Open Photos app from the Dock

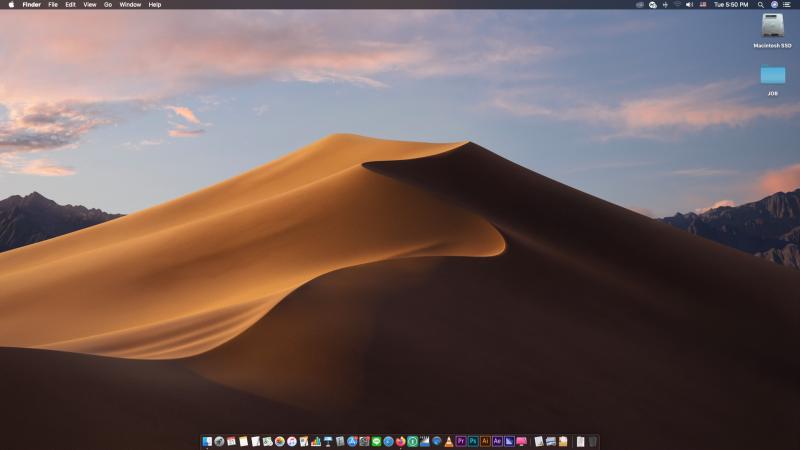click(280, 441)
